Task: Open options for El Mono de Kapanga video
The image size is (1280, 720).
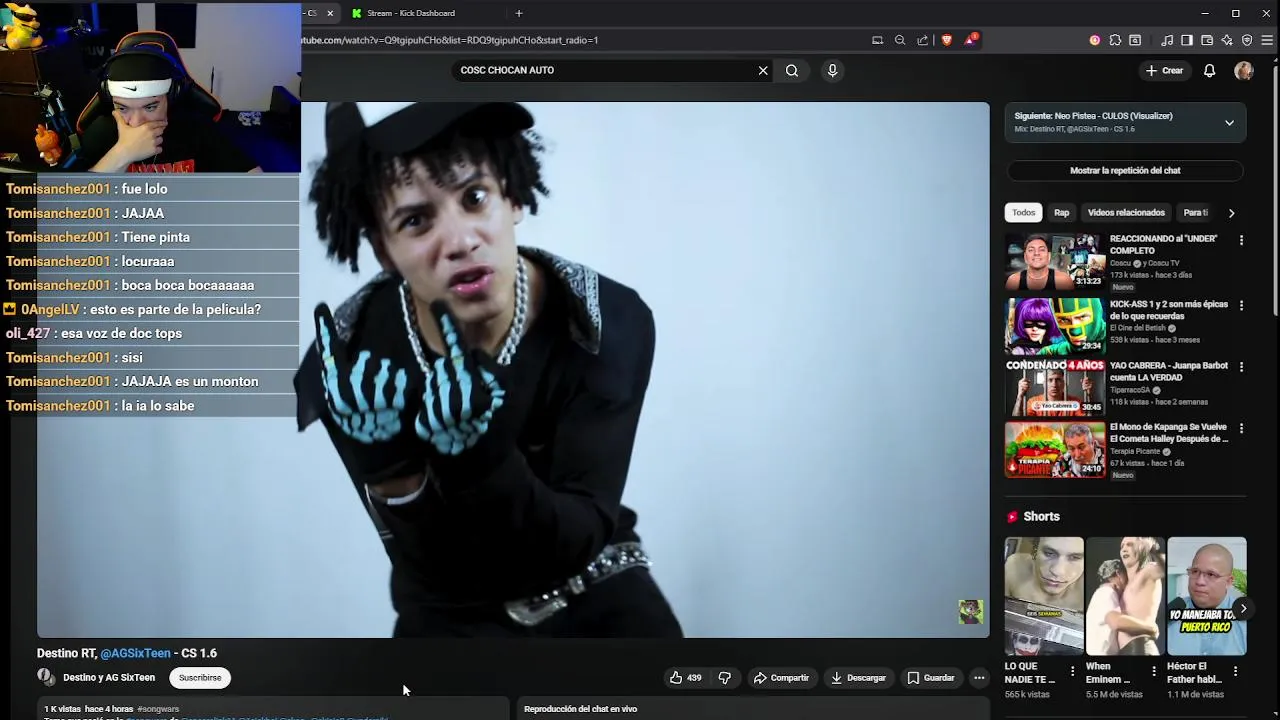Action: [1241, 429]
